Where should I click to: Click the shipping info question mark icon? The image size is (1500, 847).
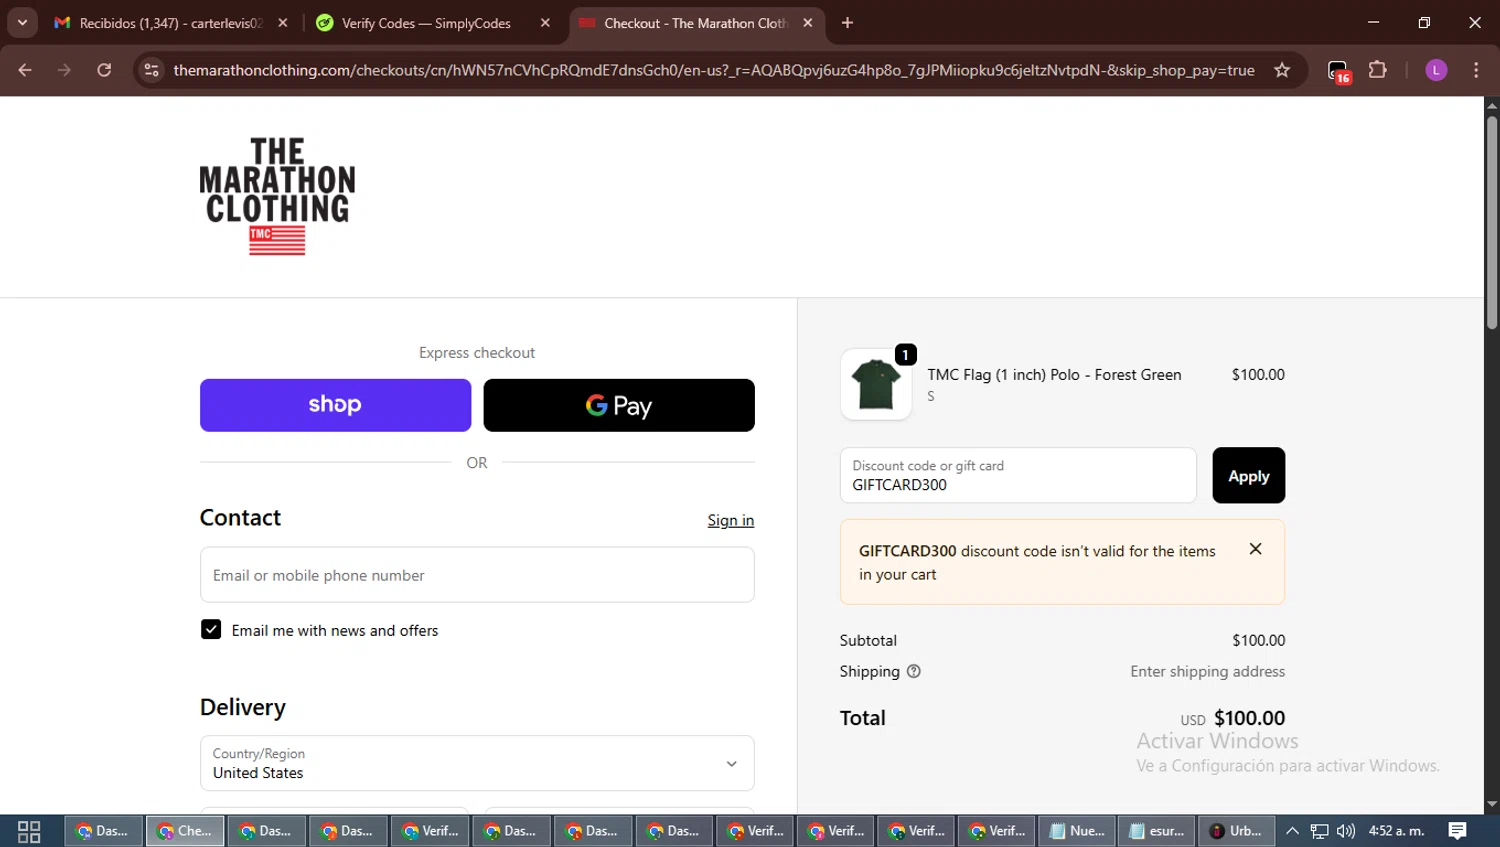[913, 671]
